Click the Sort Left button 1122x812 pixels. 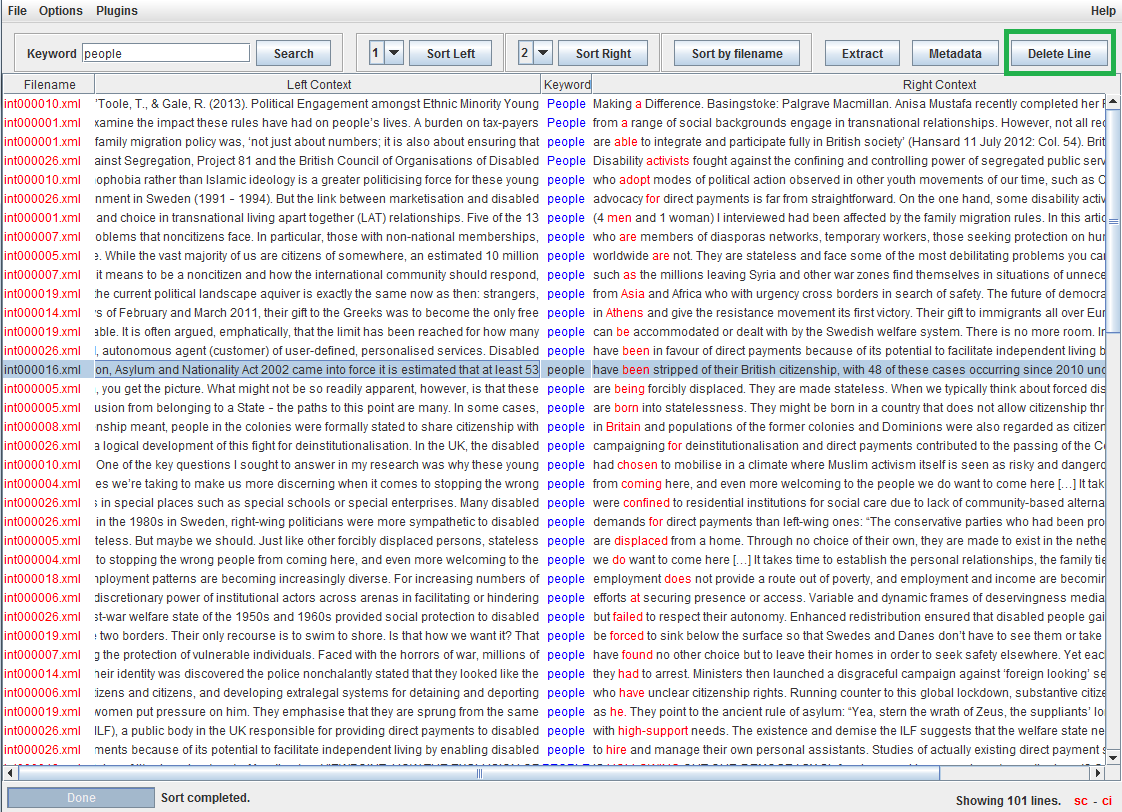coord(451,54)
